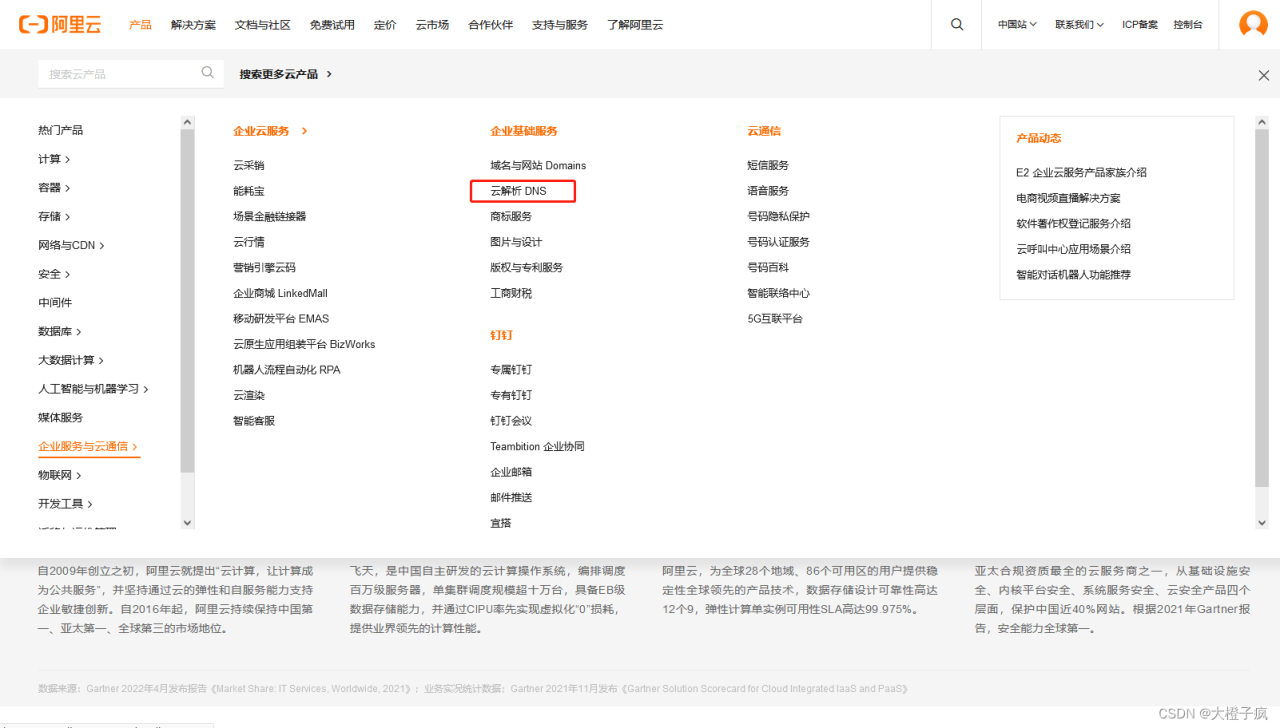Select the 产品 menu item
Viewport: 1280px width, 728px height.
coord(140,24)
